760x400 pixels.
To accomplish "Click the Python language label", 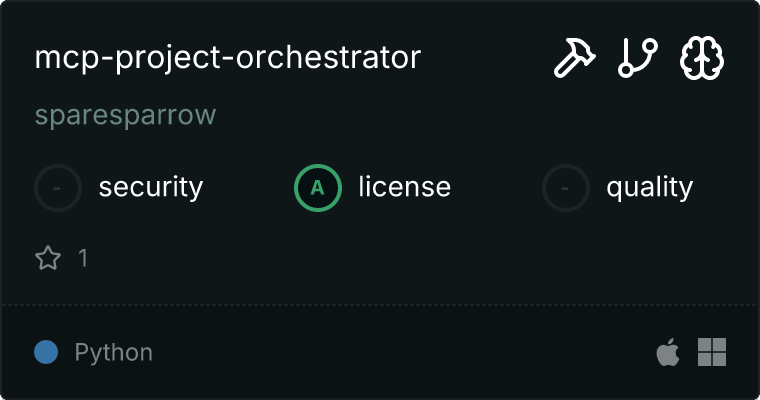I will coord(114,352).
